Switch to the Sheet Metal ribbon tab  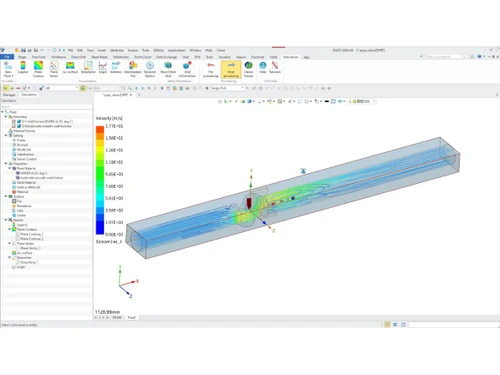[x=99, y=57]
